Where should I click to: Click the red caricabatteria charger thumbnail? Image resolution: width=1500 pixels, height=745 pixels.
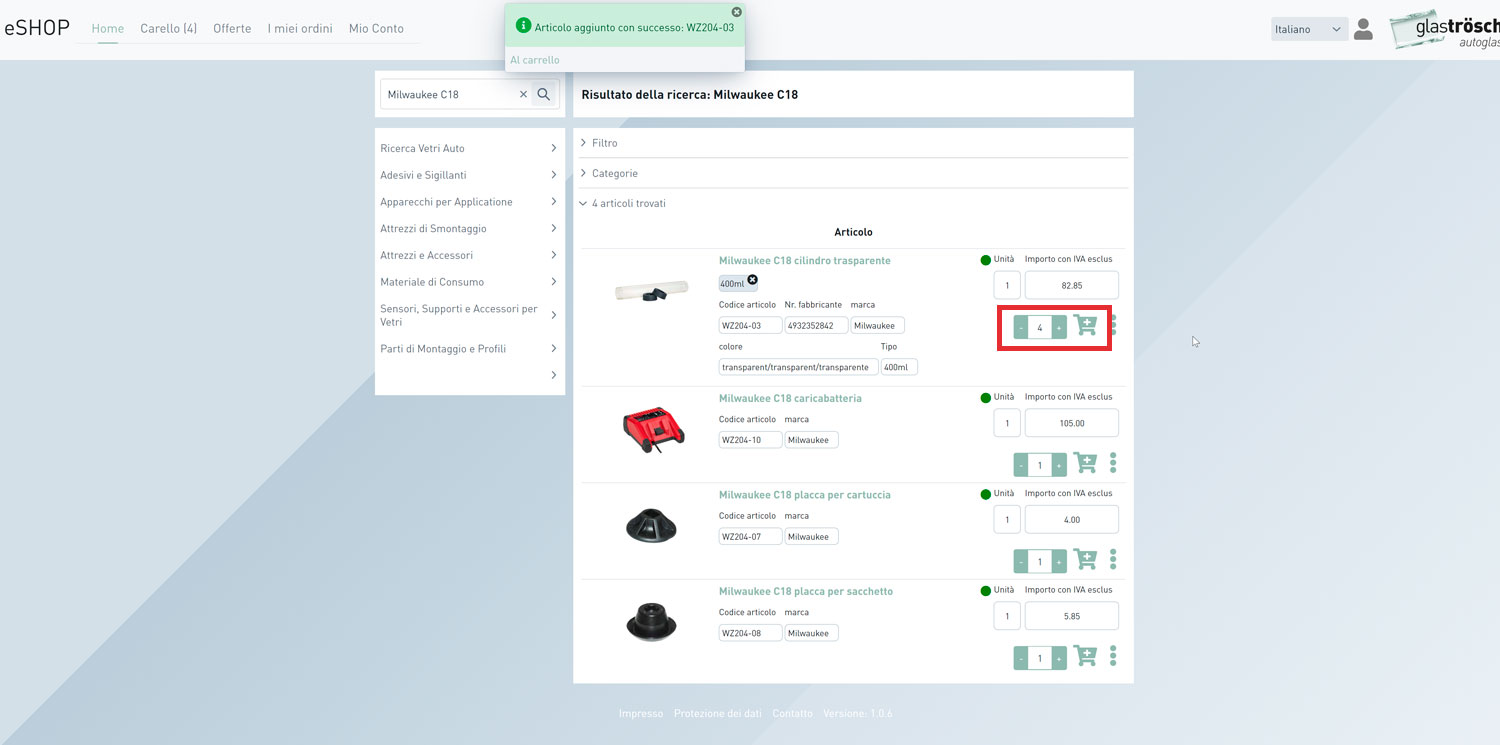tap(652, 430)
